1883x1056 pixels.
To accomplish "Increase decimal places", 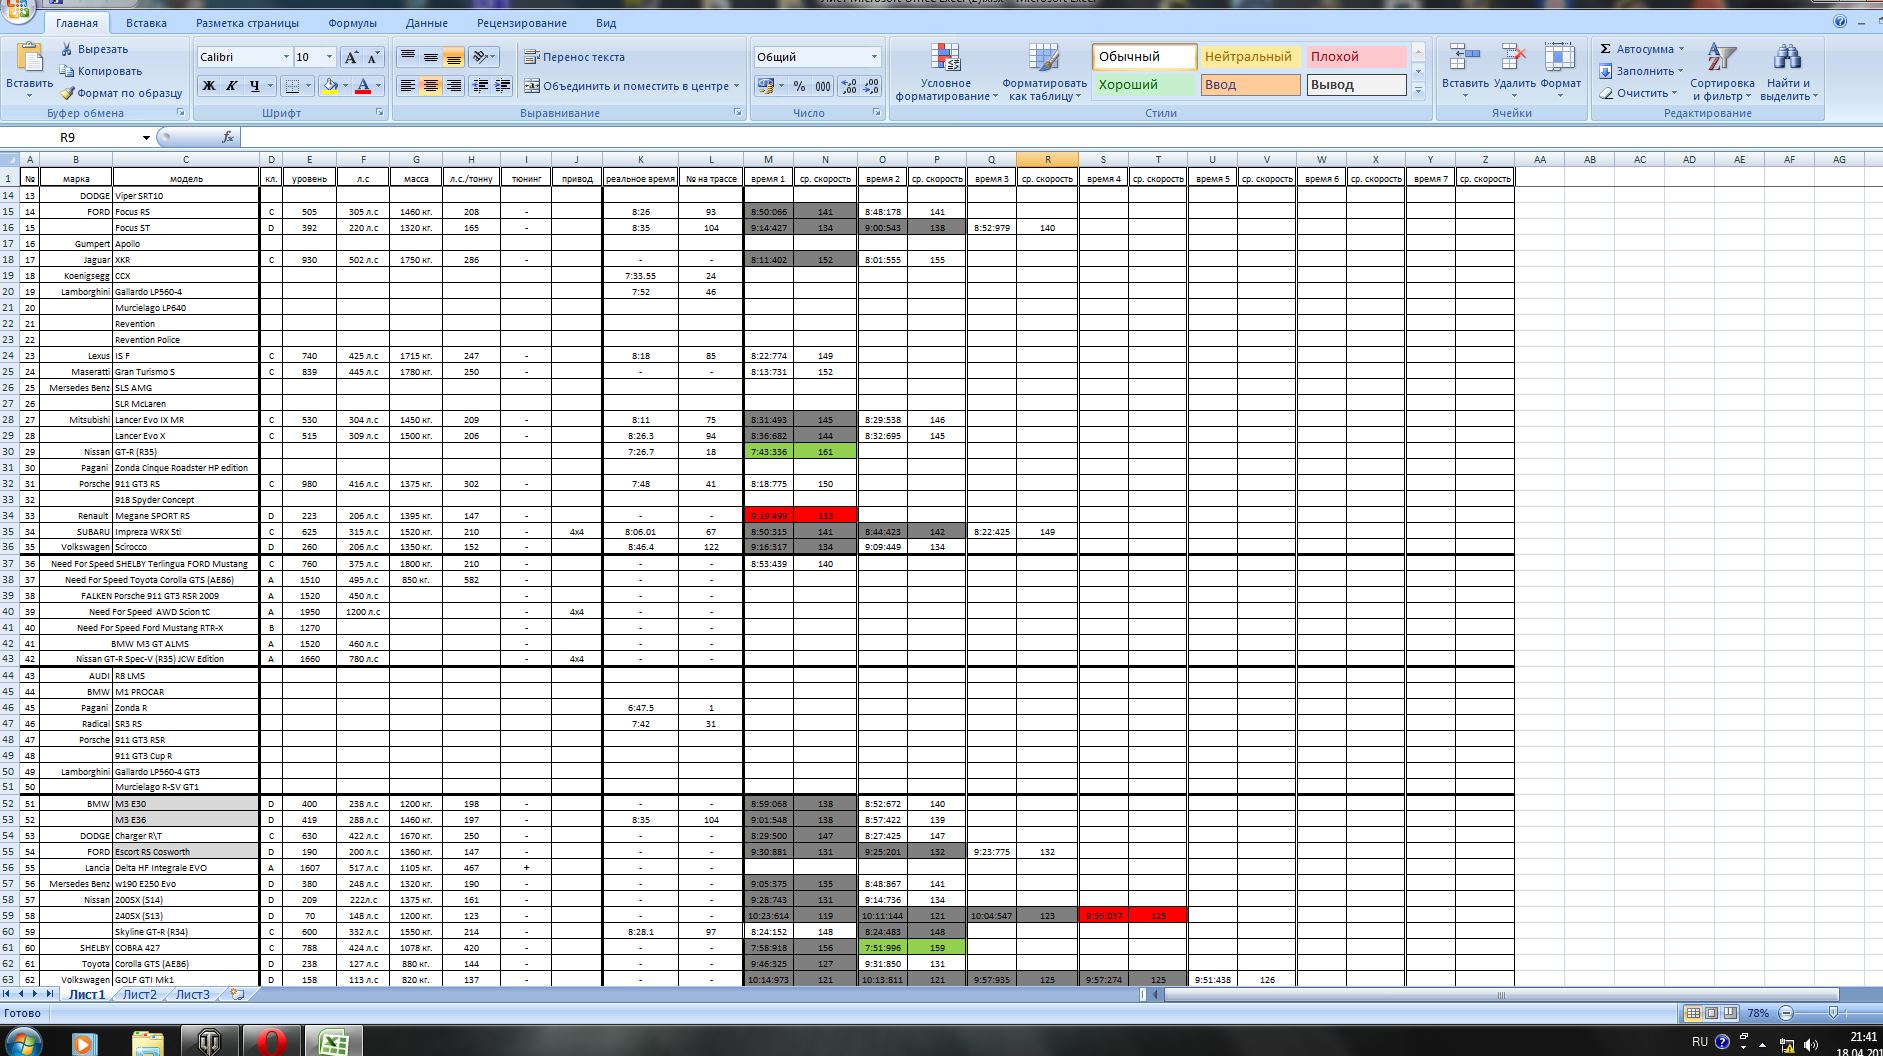I will (849, 86).
